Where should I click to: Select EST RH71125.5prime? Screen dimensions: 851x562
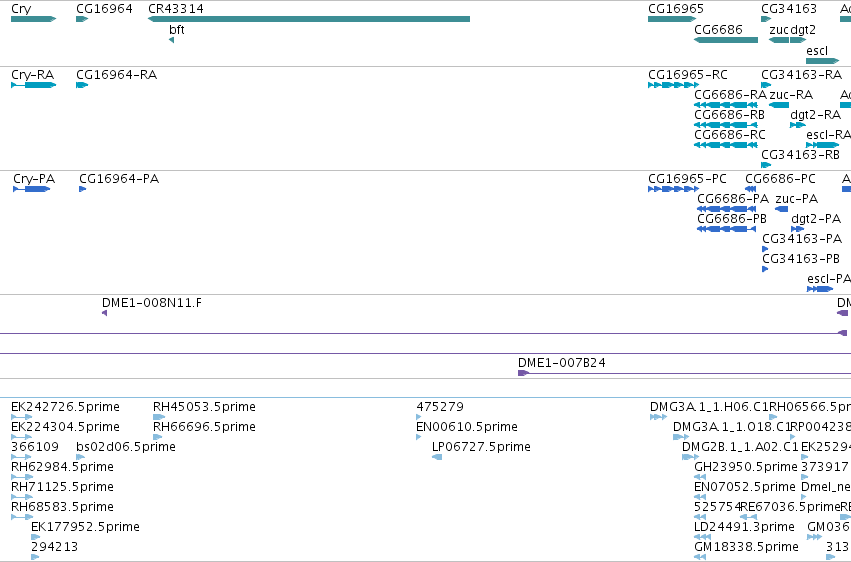click(62, 487)
